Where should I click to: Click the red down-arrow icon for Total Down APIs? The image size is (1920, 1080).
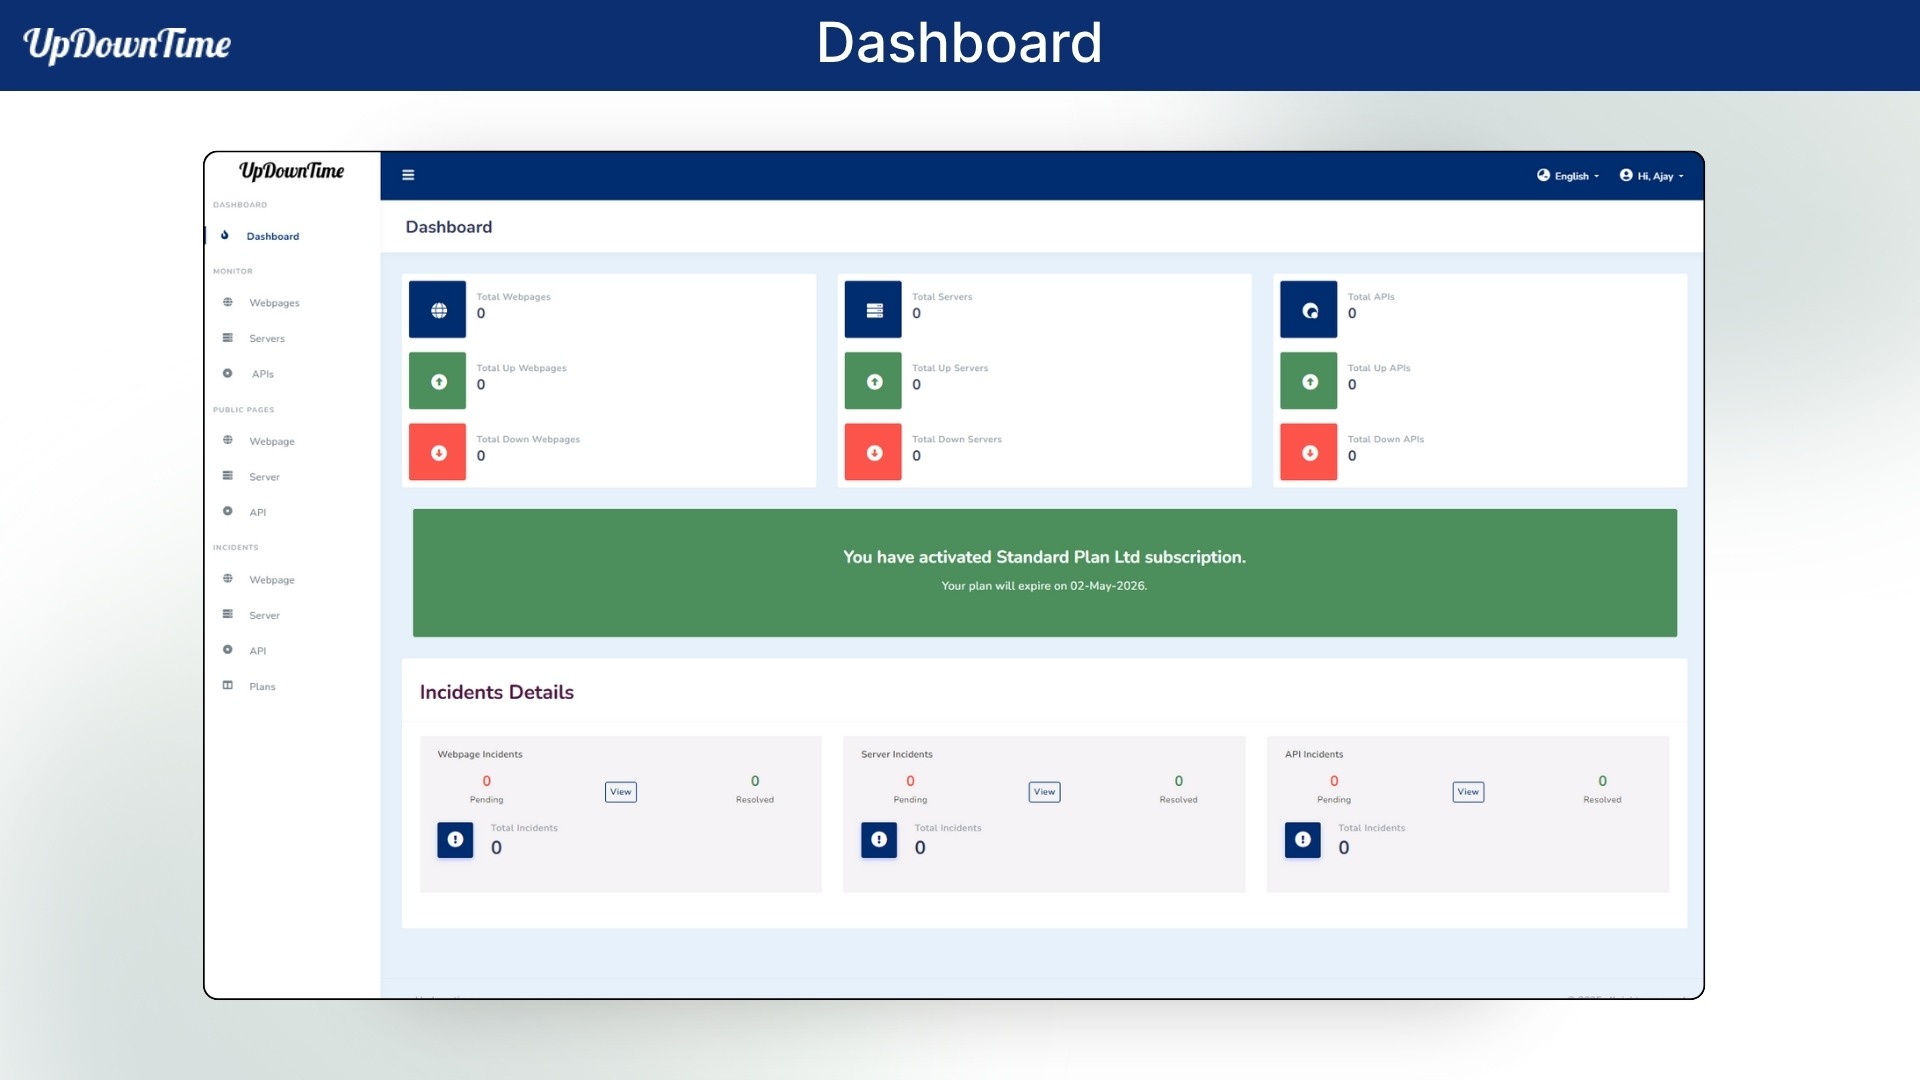1309,452
